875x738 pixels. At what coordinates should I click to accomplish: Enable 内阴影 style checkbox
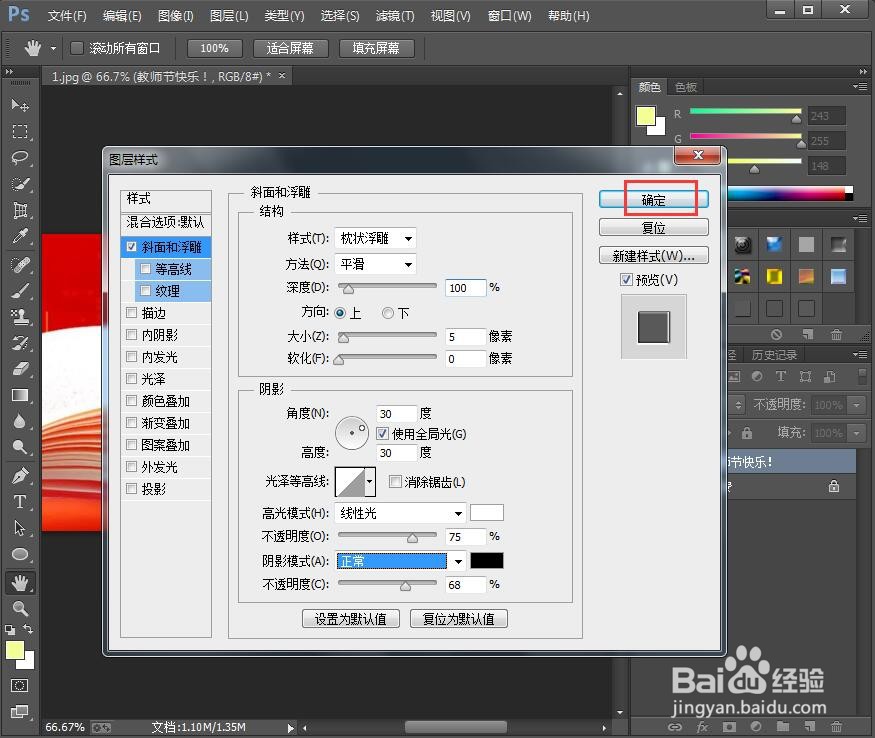click(132, 334)
